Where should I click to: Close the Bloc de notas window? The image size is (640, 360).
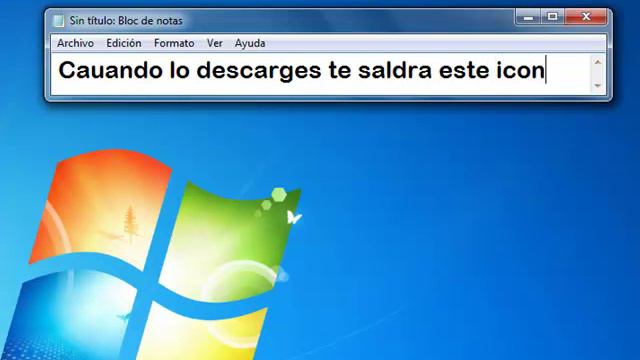click(x=586, y=17)
